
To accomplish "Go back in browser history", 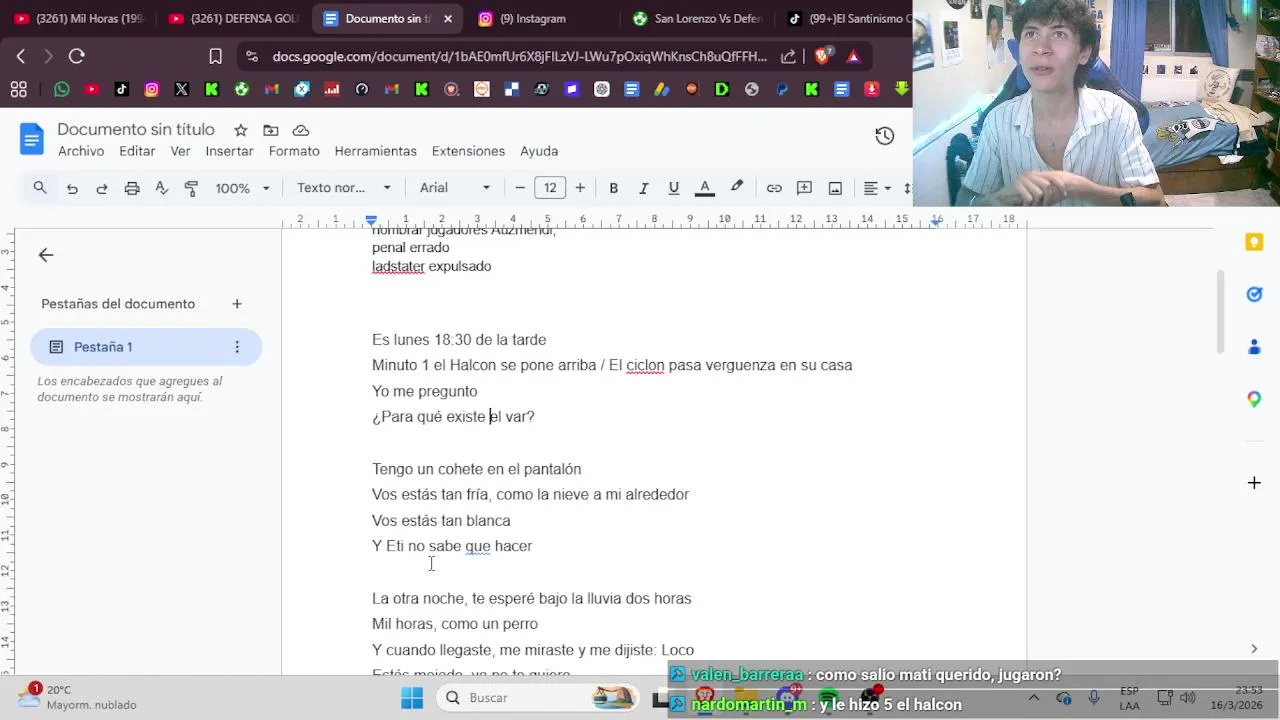I will pos(21,57).
